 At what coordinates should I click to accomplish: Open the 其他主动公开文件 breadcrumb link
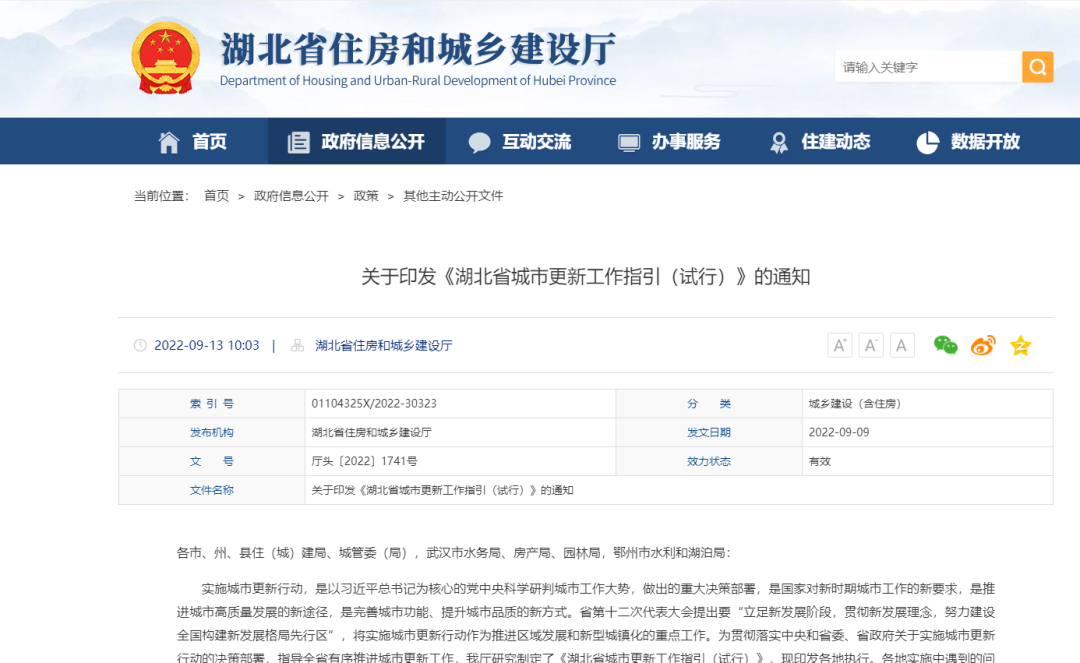453,196
